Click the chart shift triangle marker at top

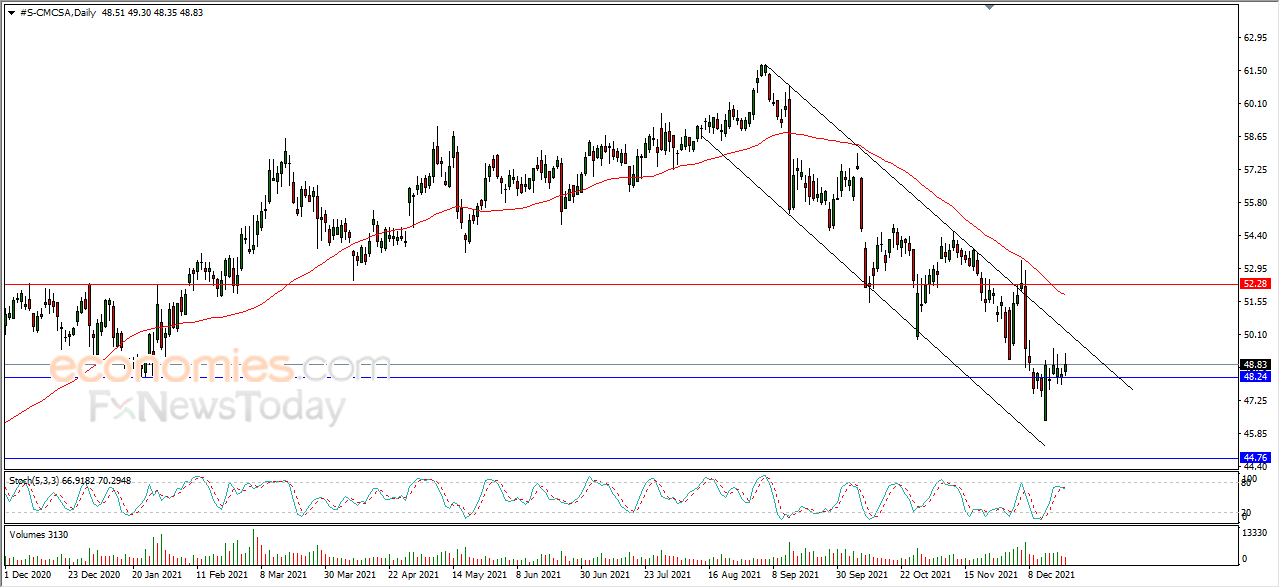[x=989, y=7]
